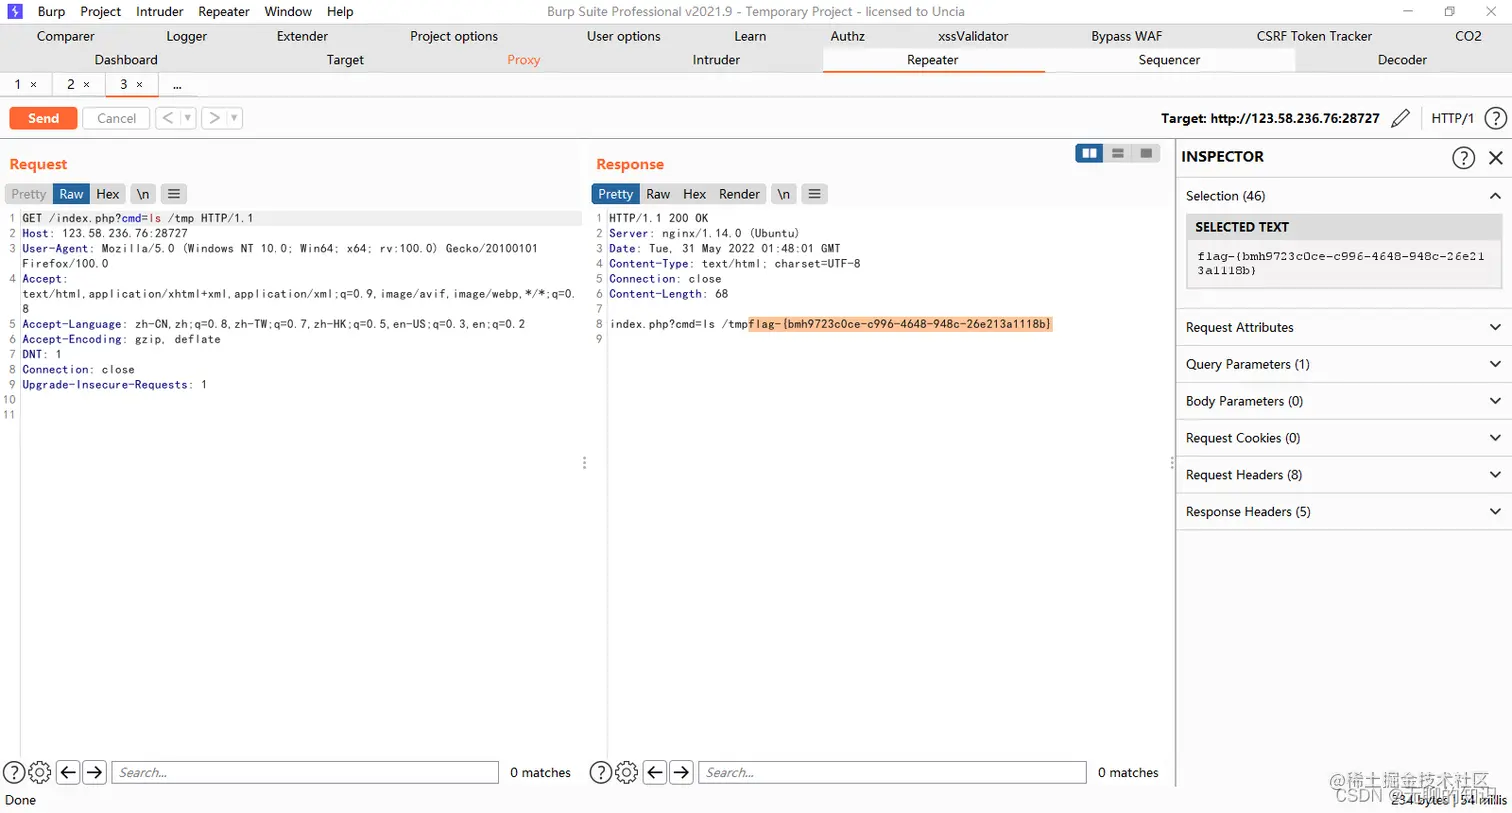The width and height of the screenshot is (1512, 813).
Task: Send the request
Action: coord(43,118)
